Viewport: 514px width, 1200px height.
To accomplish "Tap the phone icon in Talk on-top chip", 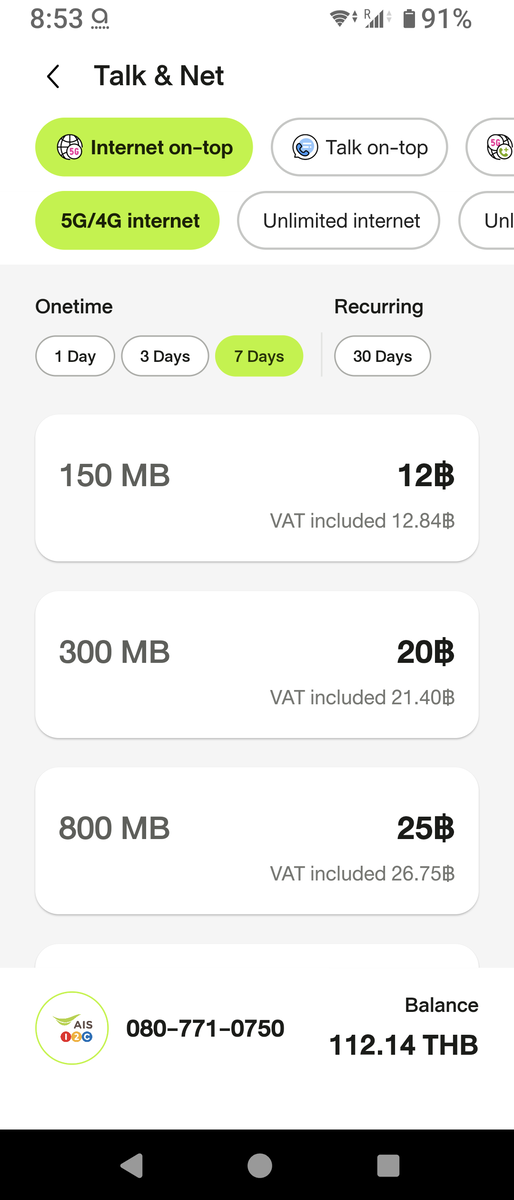I will (304, 148).
